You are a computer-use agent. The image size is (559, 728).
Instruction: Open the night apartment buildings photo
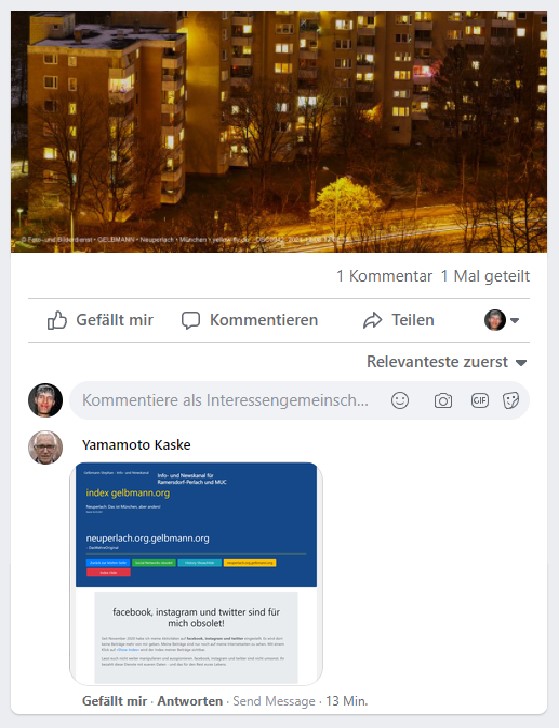coord(279,132)
